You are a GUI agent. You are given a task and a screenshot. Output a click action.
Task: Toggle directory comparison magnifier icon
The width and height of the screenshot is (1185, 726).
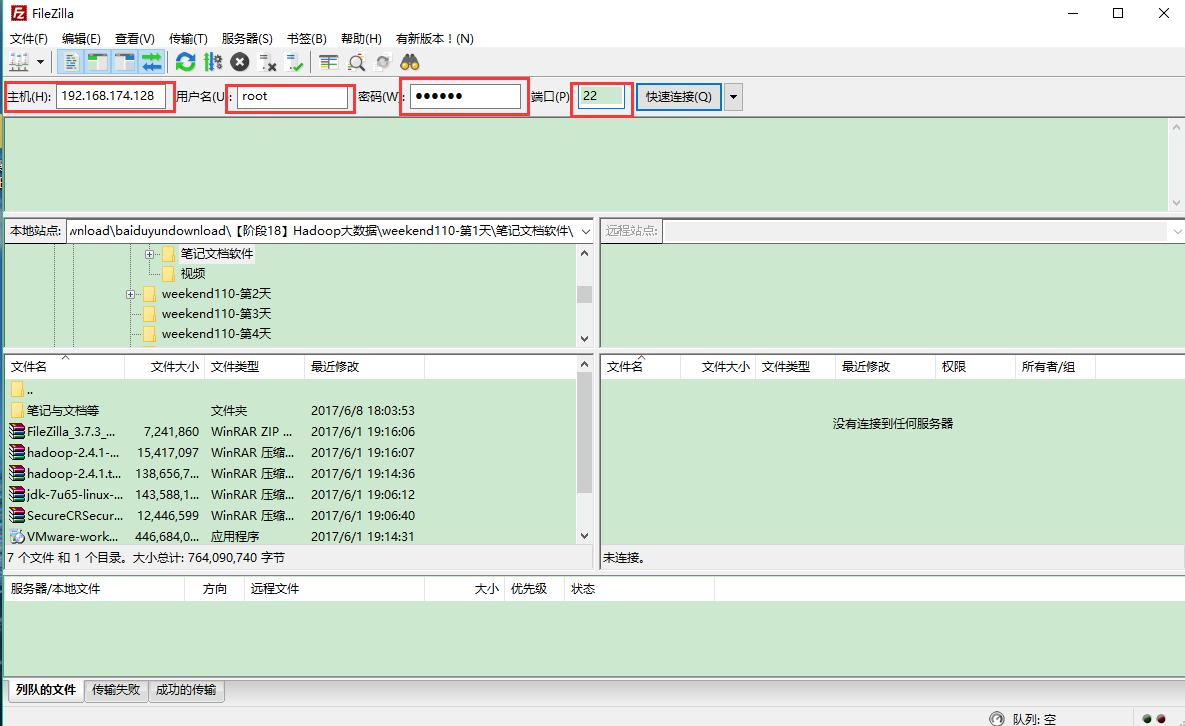356,63
